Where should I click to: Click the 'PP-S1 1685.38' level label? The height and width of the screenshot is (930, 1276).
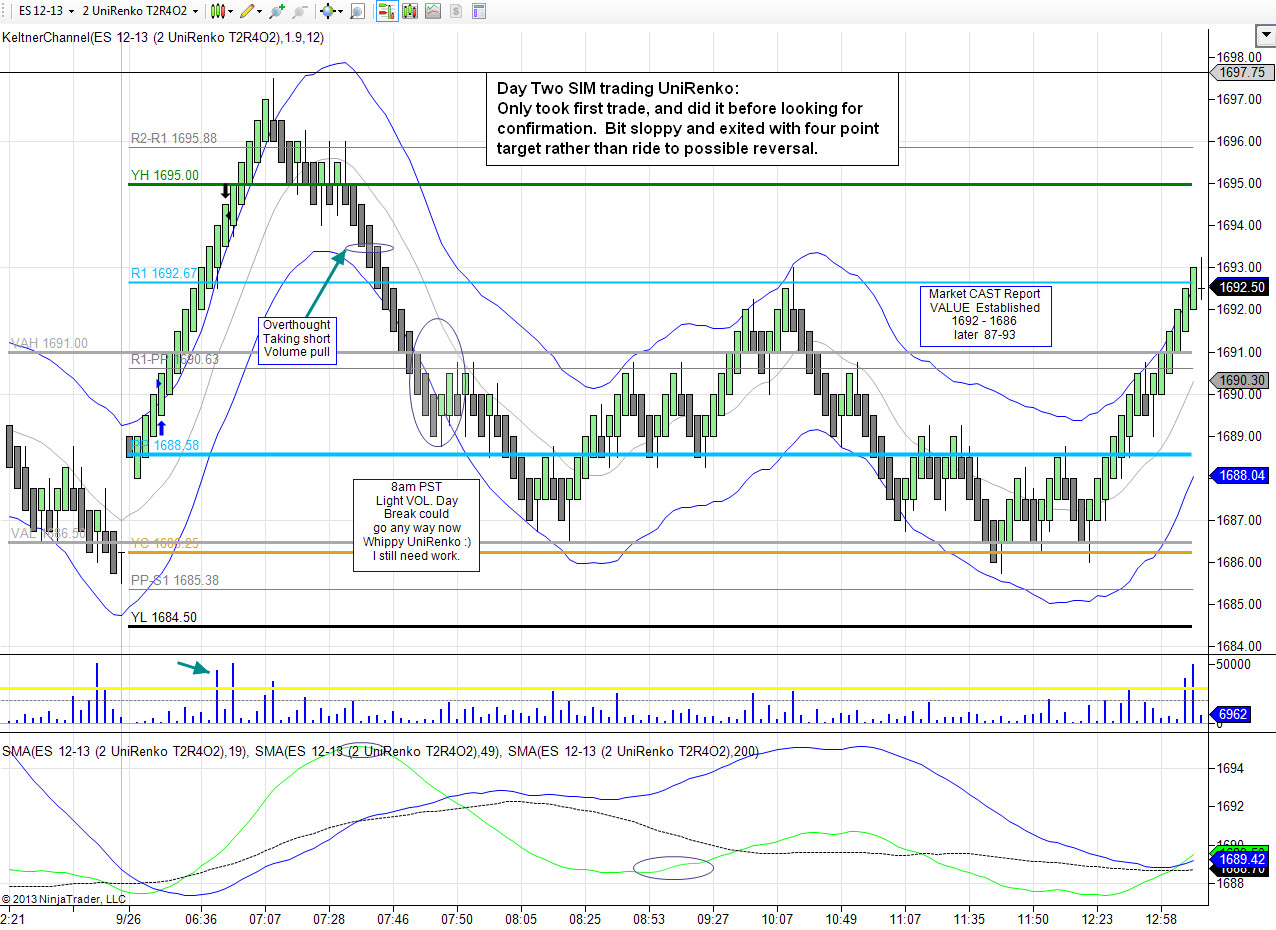175,580
